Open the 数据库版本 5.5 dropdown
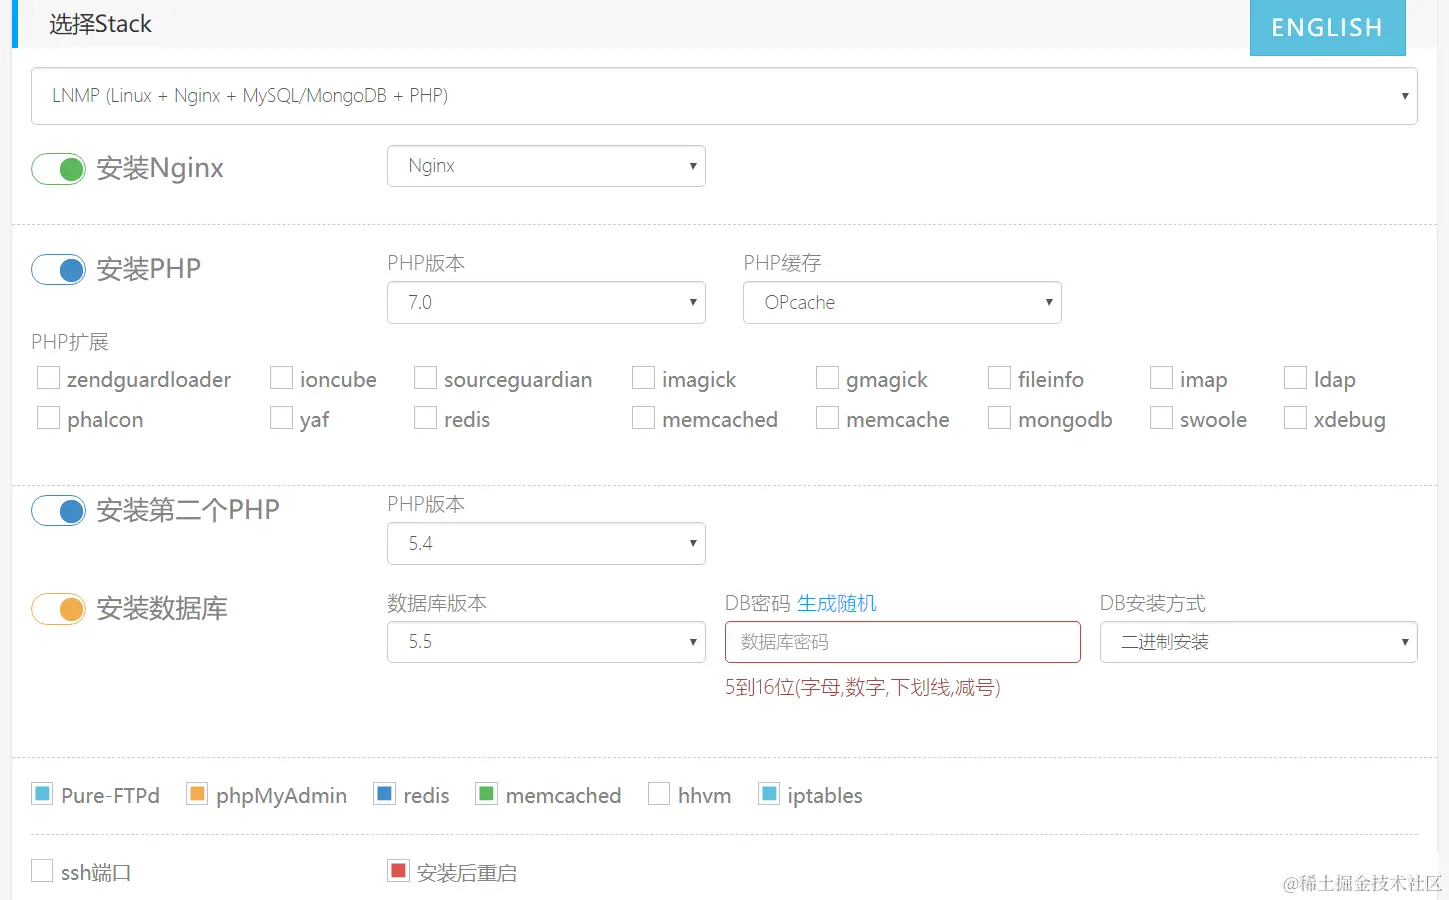The image size is (1449, 900). (x=546, y=642)
